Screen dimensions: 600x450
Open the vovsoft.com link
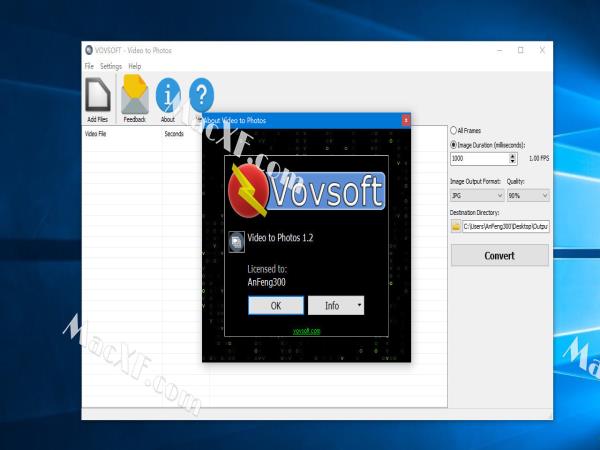[x=307, y=331]
